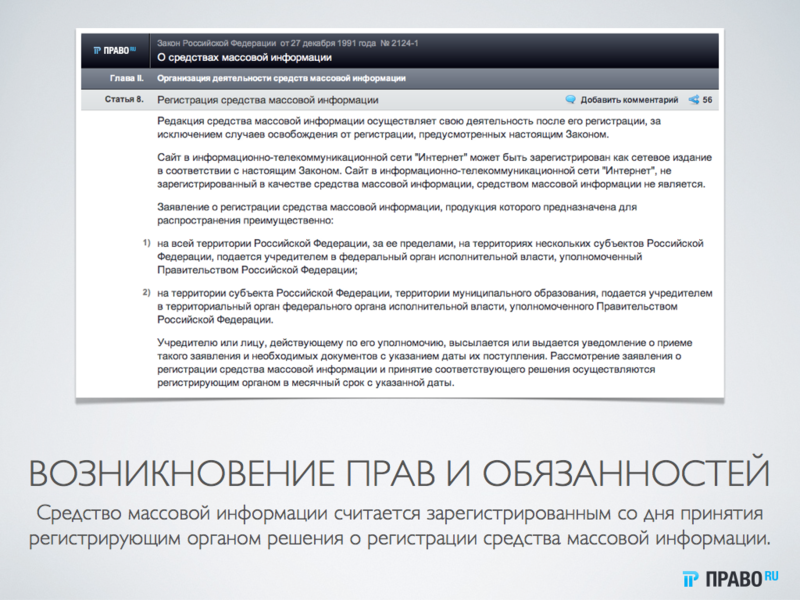Screen dimensions: 800x600
Task: Select list item marked '1)'
Action: pos(146,243)
